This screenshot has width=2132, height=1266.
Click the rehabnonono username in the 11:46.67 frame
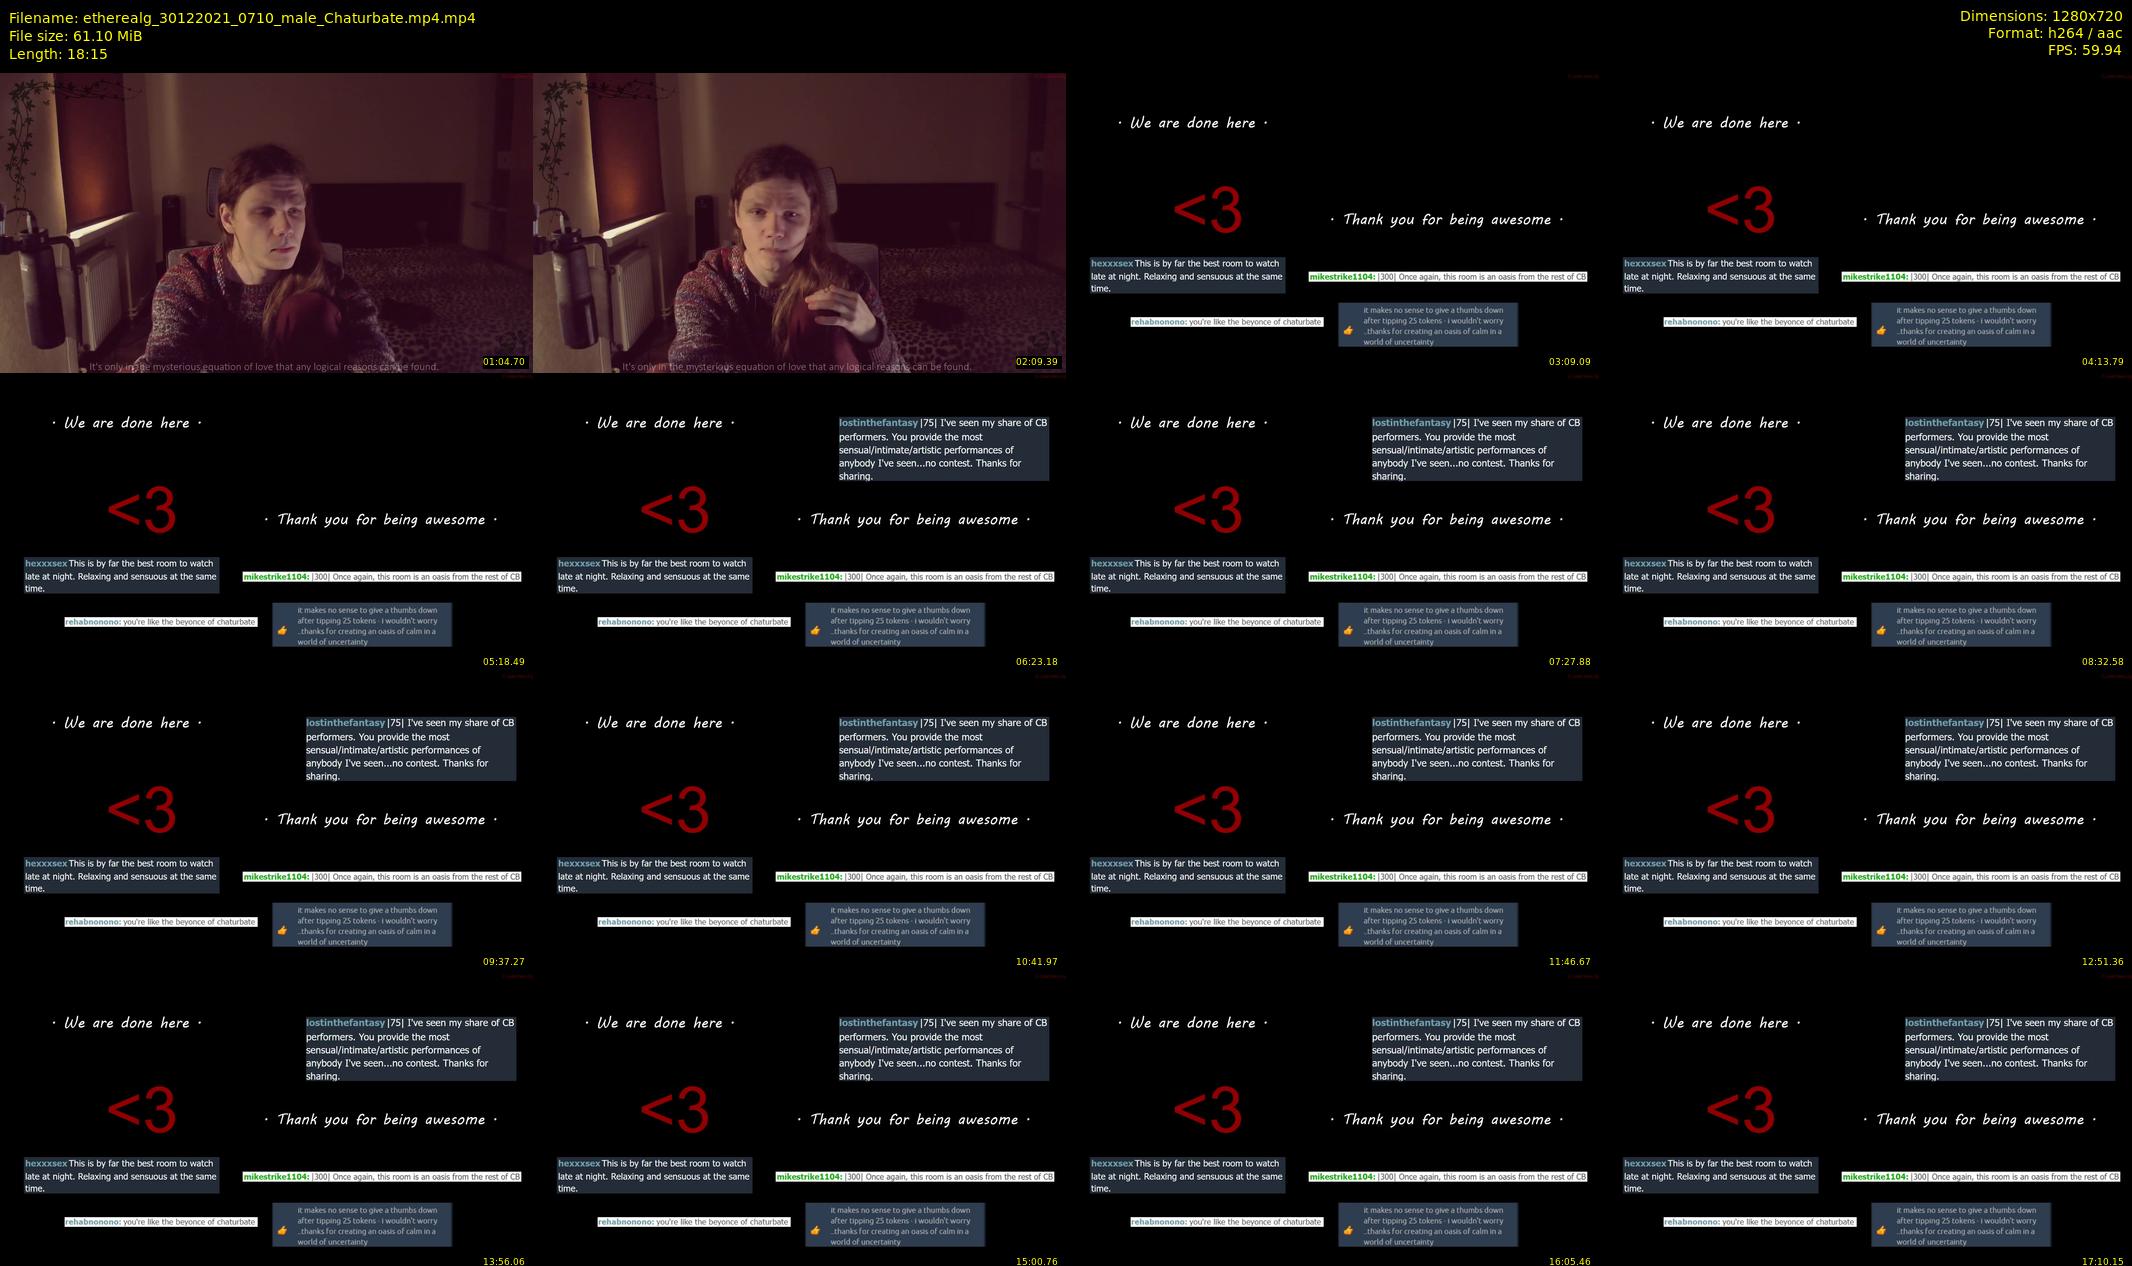click(1158, 922)
